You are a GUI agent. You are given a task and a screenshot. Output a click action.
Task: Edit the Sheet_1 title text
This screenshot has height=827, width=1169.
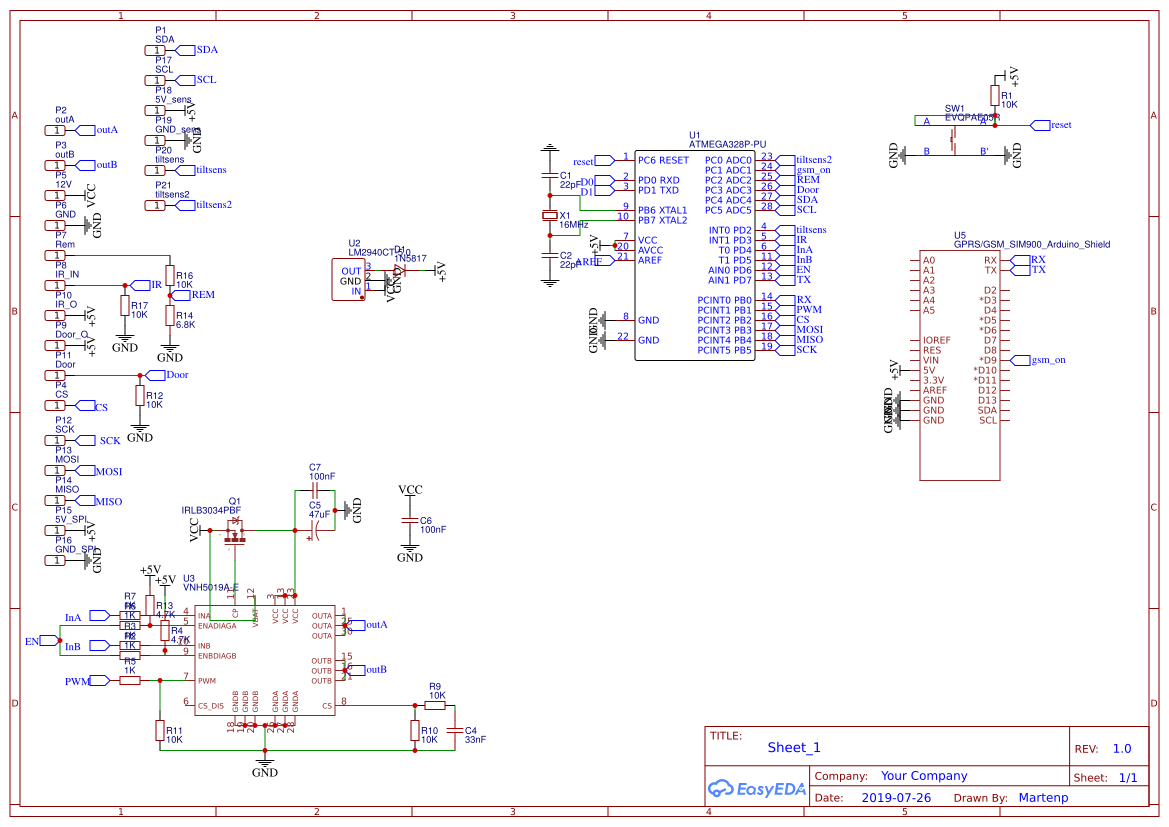(792, 747)
